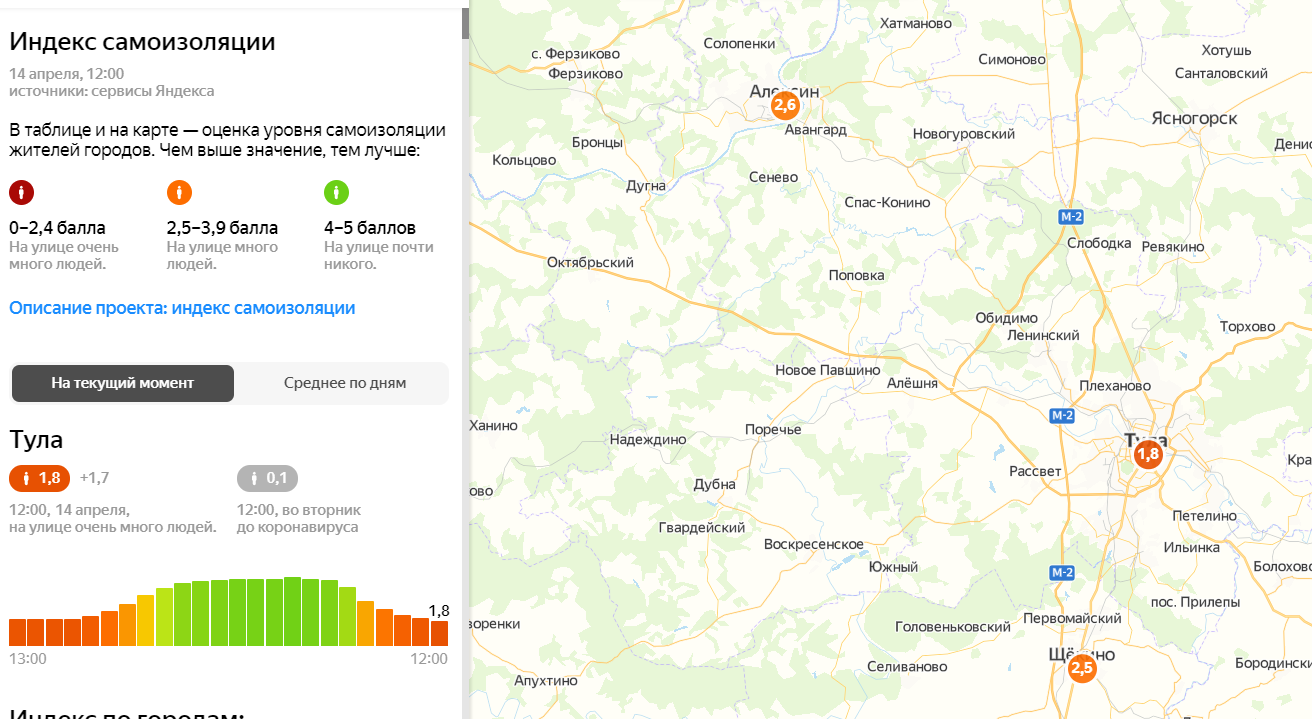Click the "Индекс самоизоляции" heading
Screen dimensions: 1312x719
tap(142, 42)
